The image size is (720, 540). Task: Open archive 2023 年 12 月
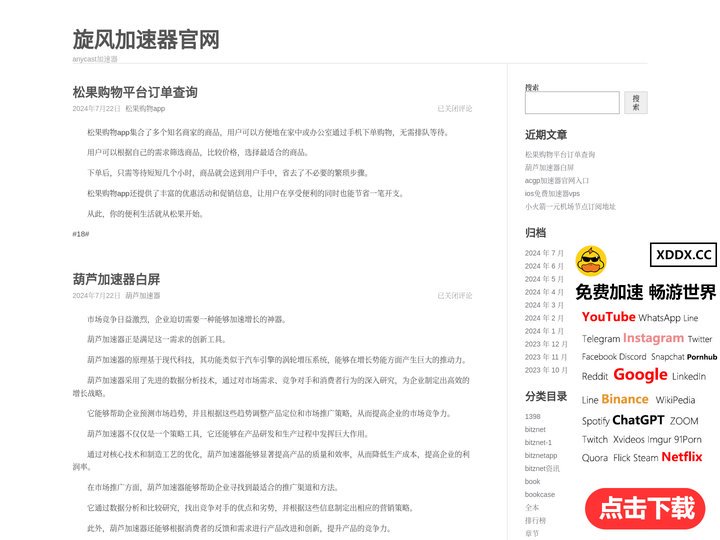click(x=546, y=344)
